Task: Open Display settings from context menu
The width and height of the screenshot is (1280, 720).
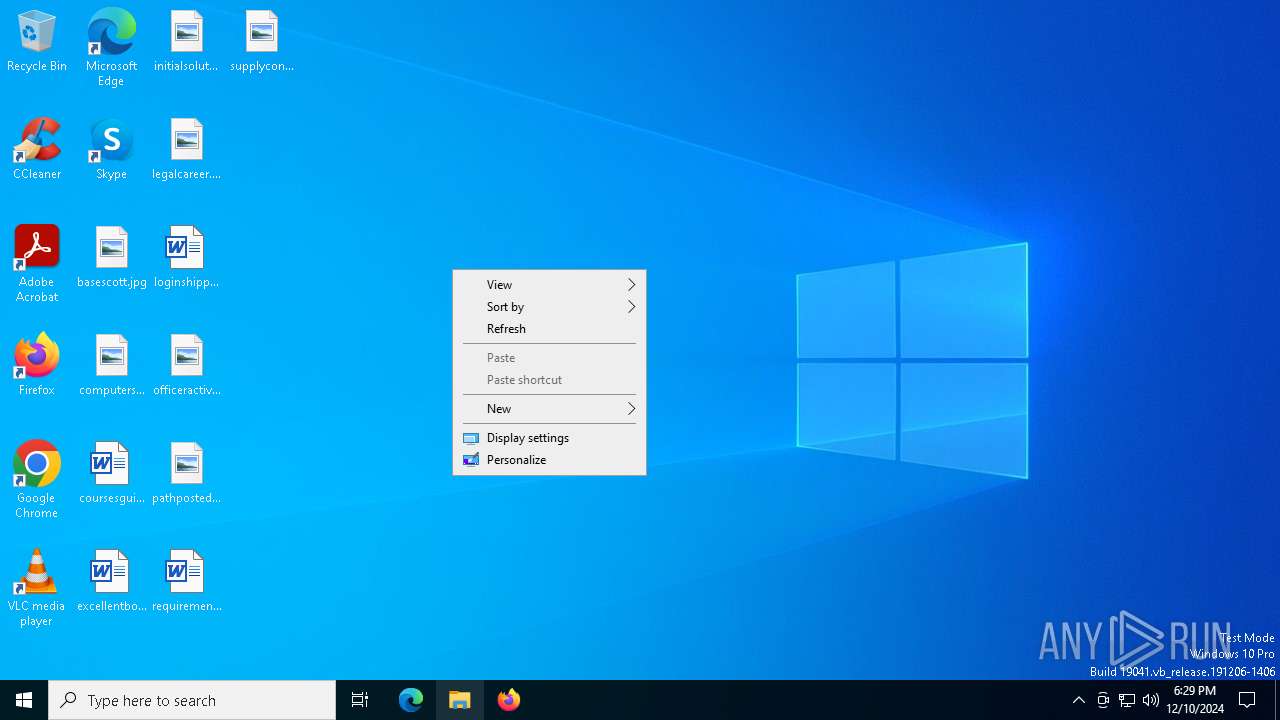Action: [549, 438]
